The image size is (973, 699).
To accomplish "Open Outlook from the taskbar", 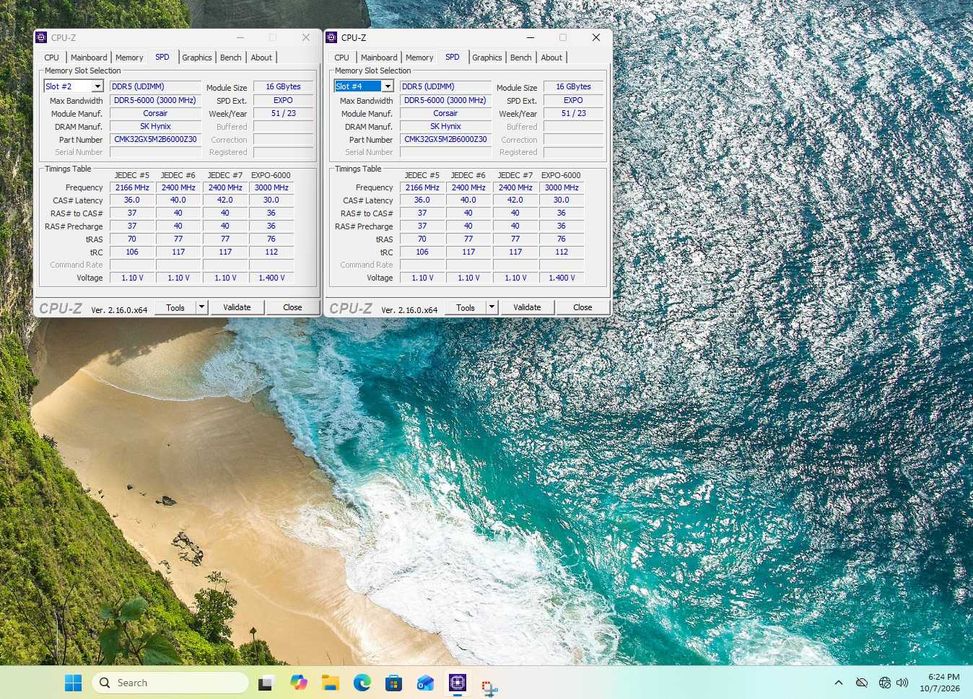I will [x=426, y=683].
